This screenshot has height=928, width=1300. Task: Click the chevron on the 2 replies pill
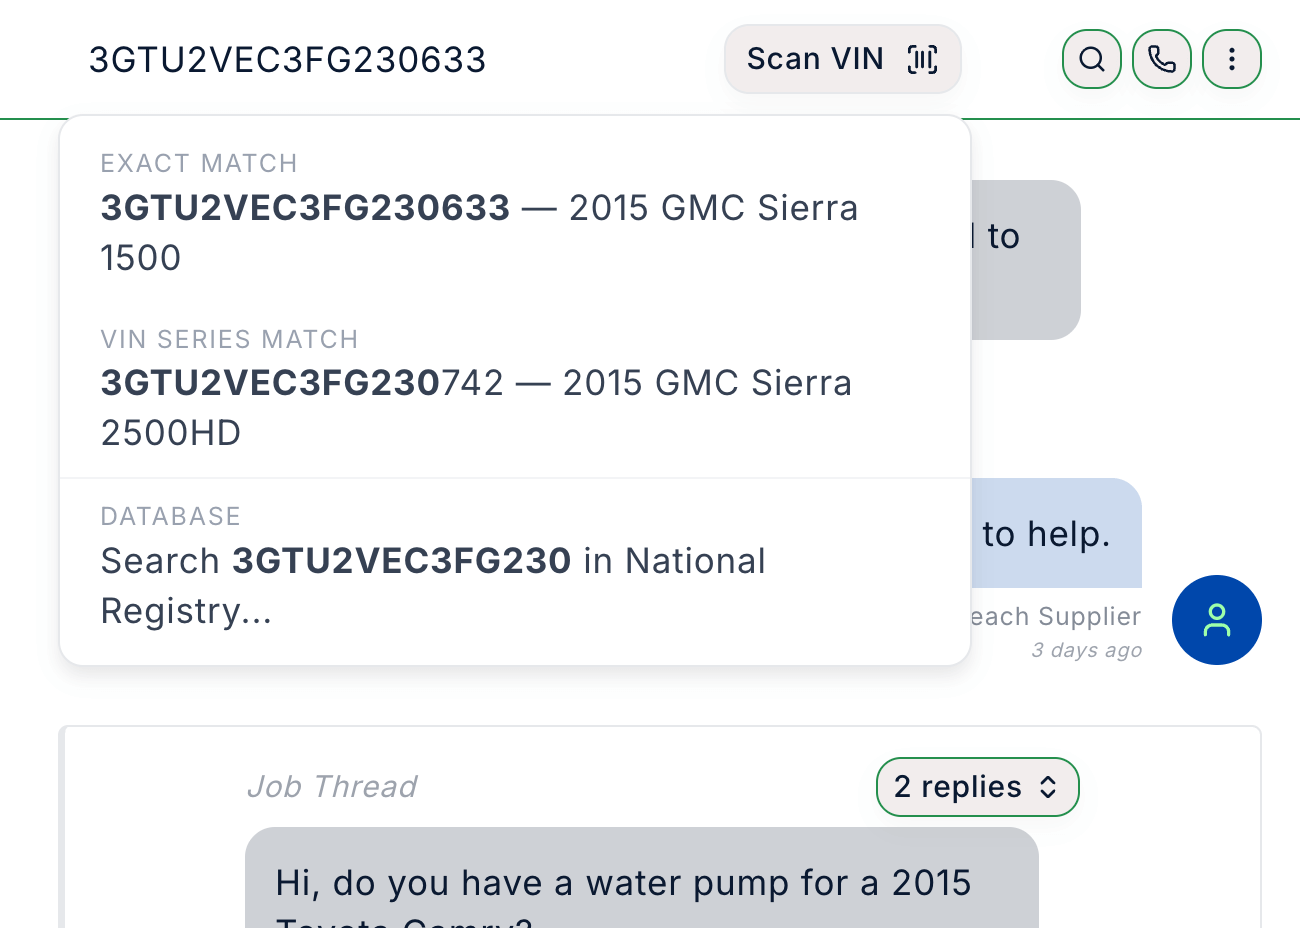click(1048, 786)
